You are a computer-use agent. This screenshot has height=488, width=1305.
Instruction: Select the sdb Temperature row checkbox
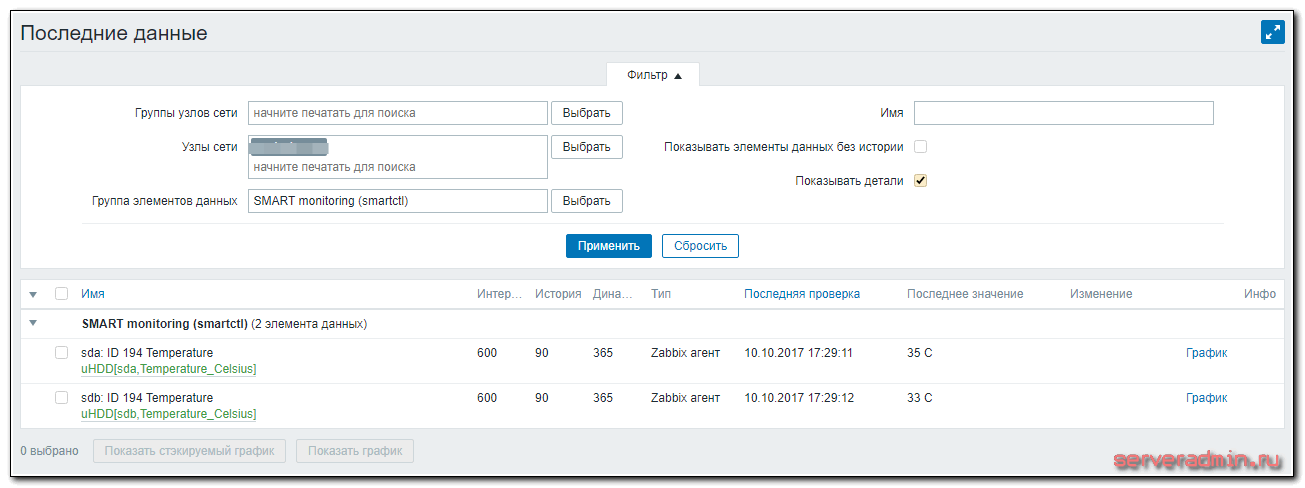tap(62, 398)
